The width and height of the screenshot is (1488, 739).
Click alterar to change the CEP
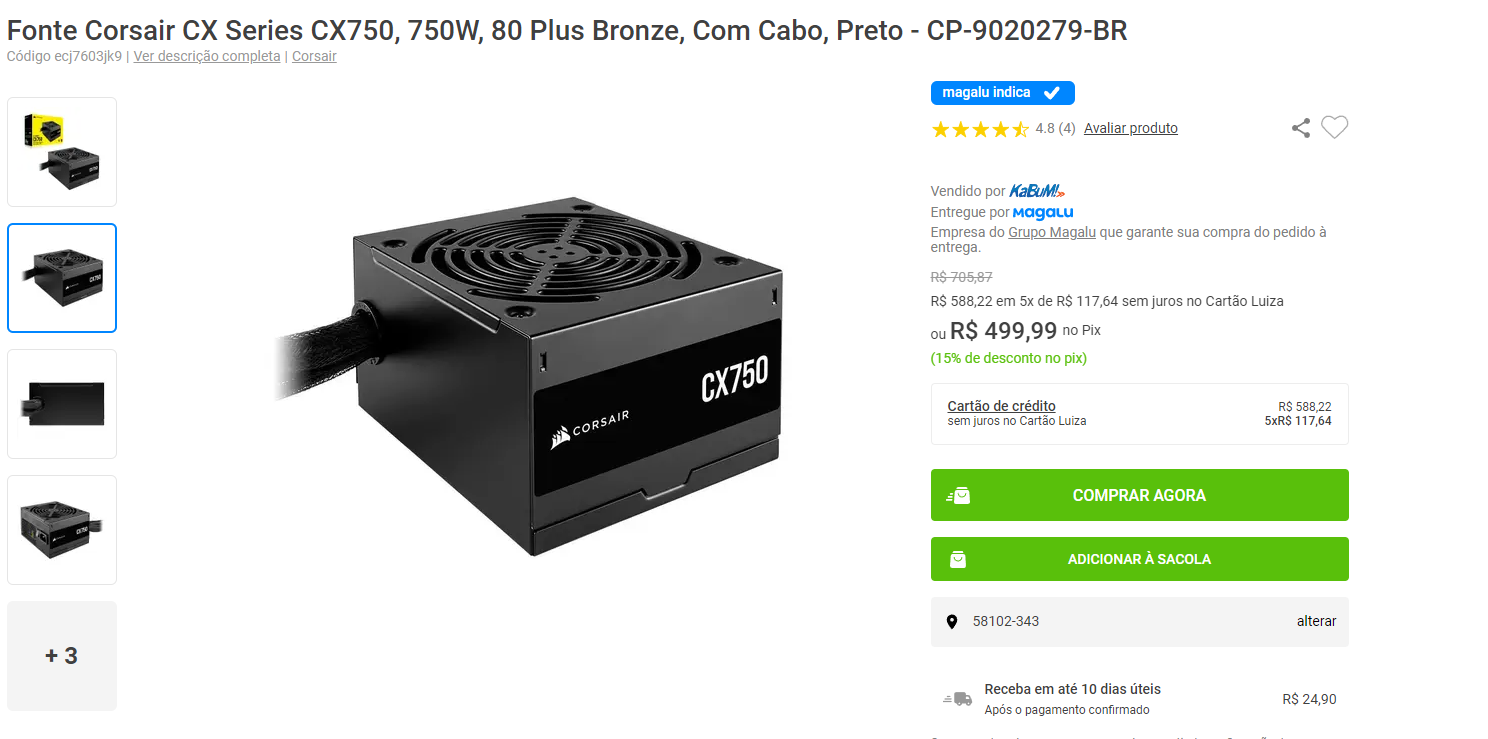(x=1316, y=621)
